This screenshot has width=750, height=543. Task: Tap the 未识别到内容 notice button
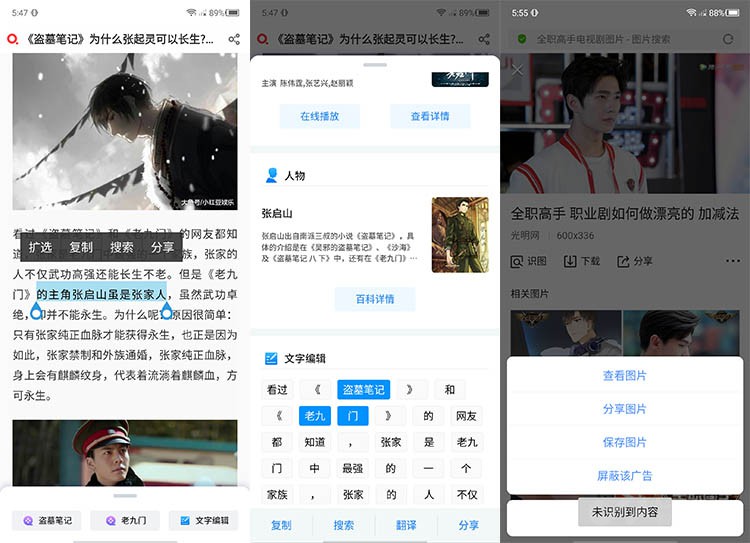click(625, 512)
